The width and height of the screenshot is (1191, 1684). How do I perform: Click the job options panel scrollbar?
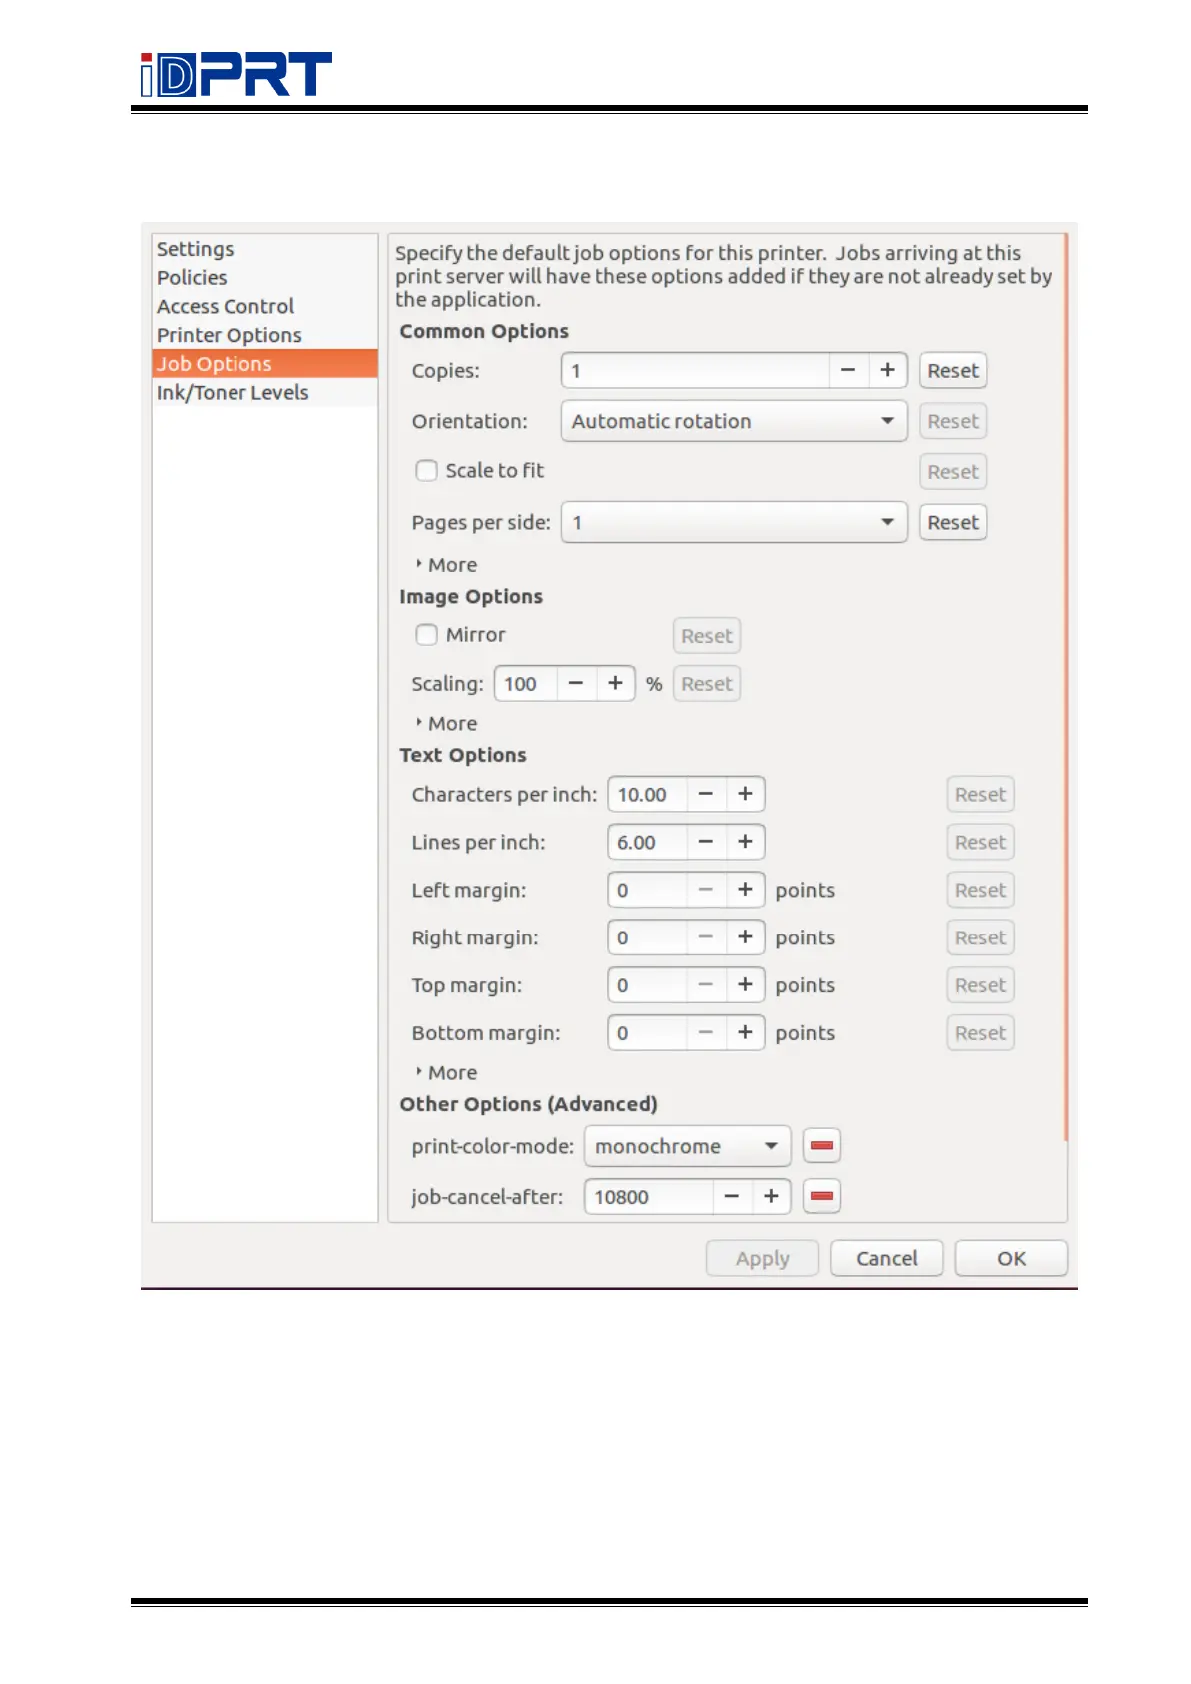tap(1066, 686)
